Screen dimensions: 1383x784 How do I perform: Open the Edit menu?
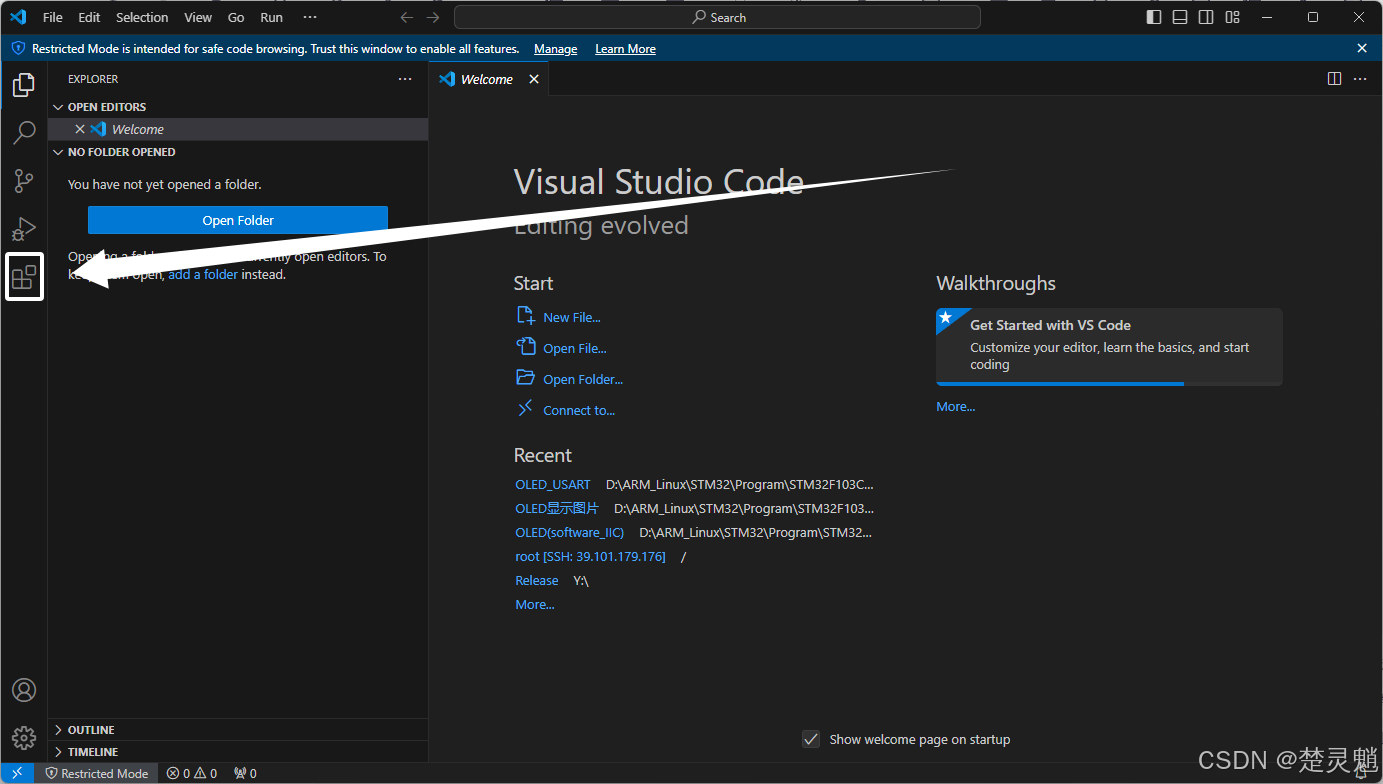coord(89,17)
